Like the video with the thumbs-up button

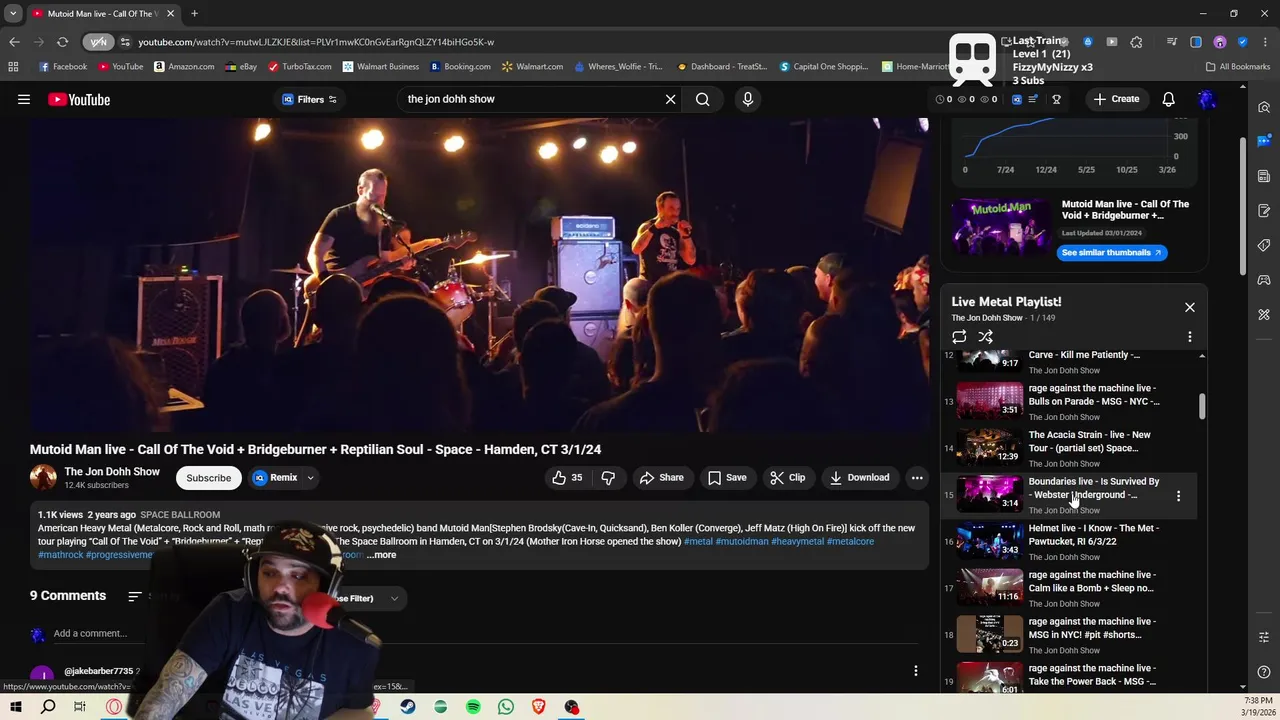(567, 478)
